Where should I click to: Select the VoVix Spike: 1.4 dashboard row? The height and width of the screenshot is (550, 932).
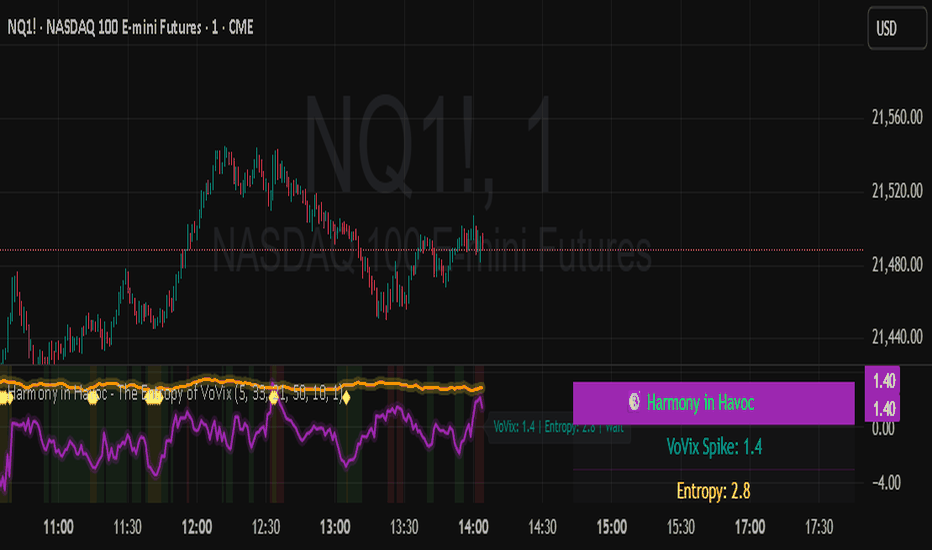(x=713, y=447)
